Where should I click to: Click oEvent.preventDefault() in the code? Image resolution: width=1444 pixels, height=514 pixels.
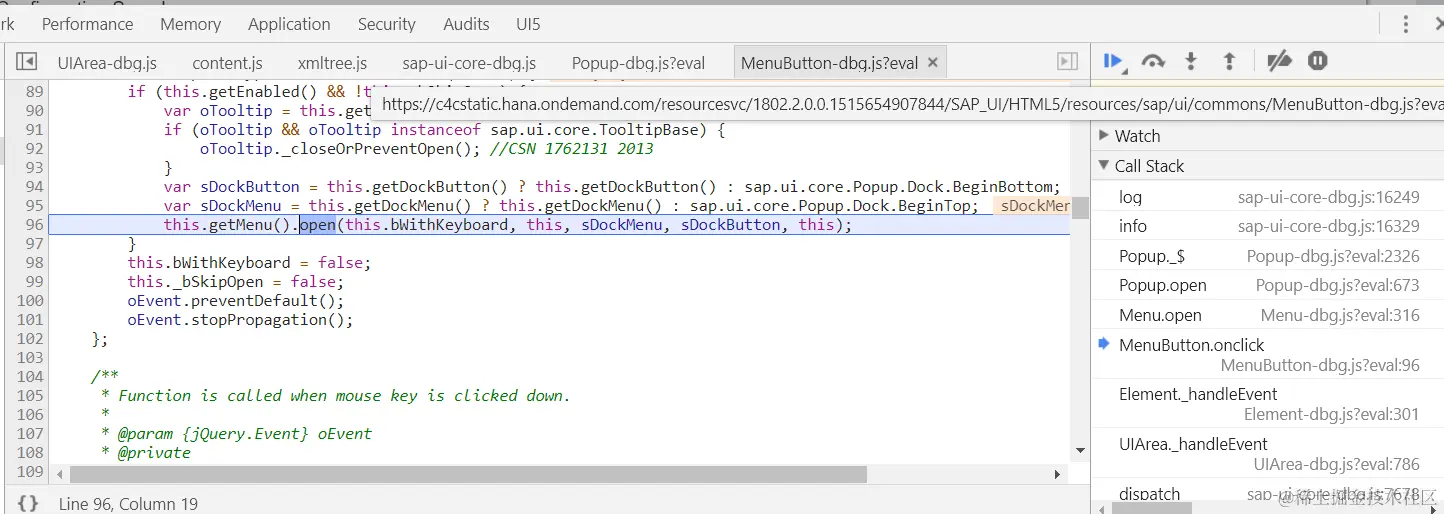[235, 301]
